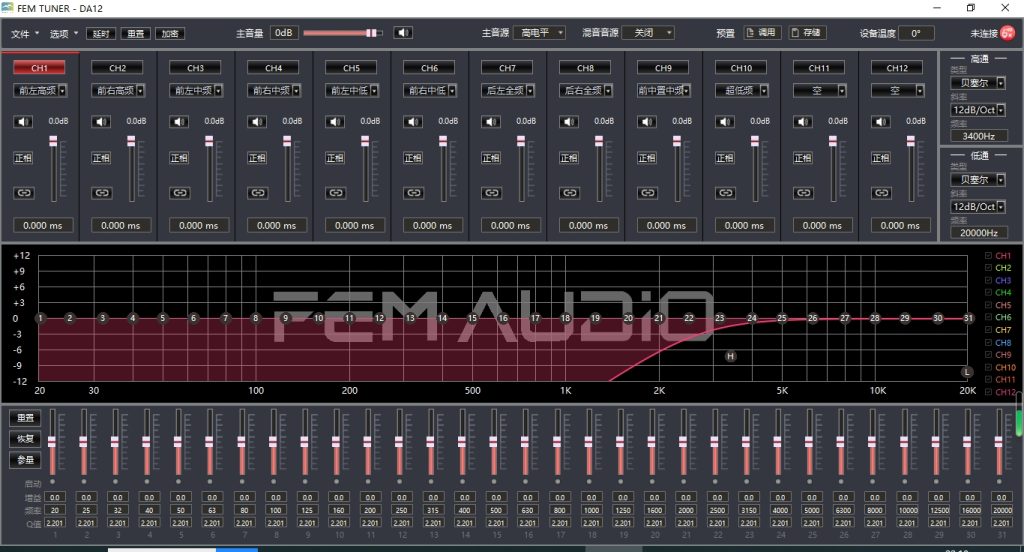
Task: Click the 延时 button in the top toolbar
Action: coord(101,33)
